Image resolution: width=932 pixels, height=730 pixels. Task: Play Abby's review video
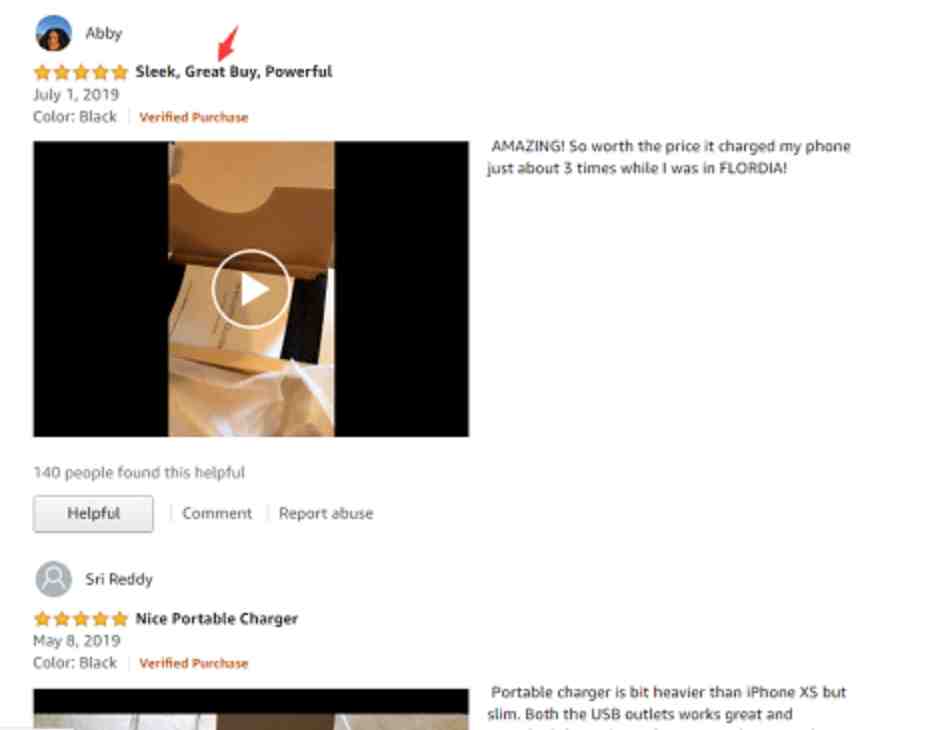(x=251, y=289)
